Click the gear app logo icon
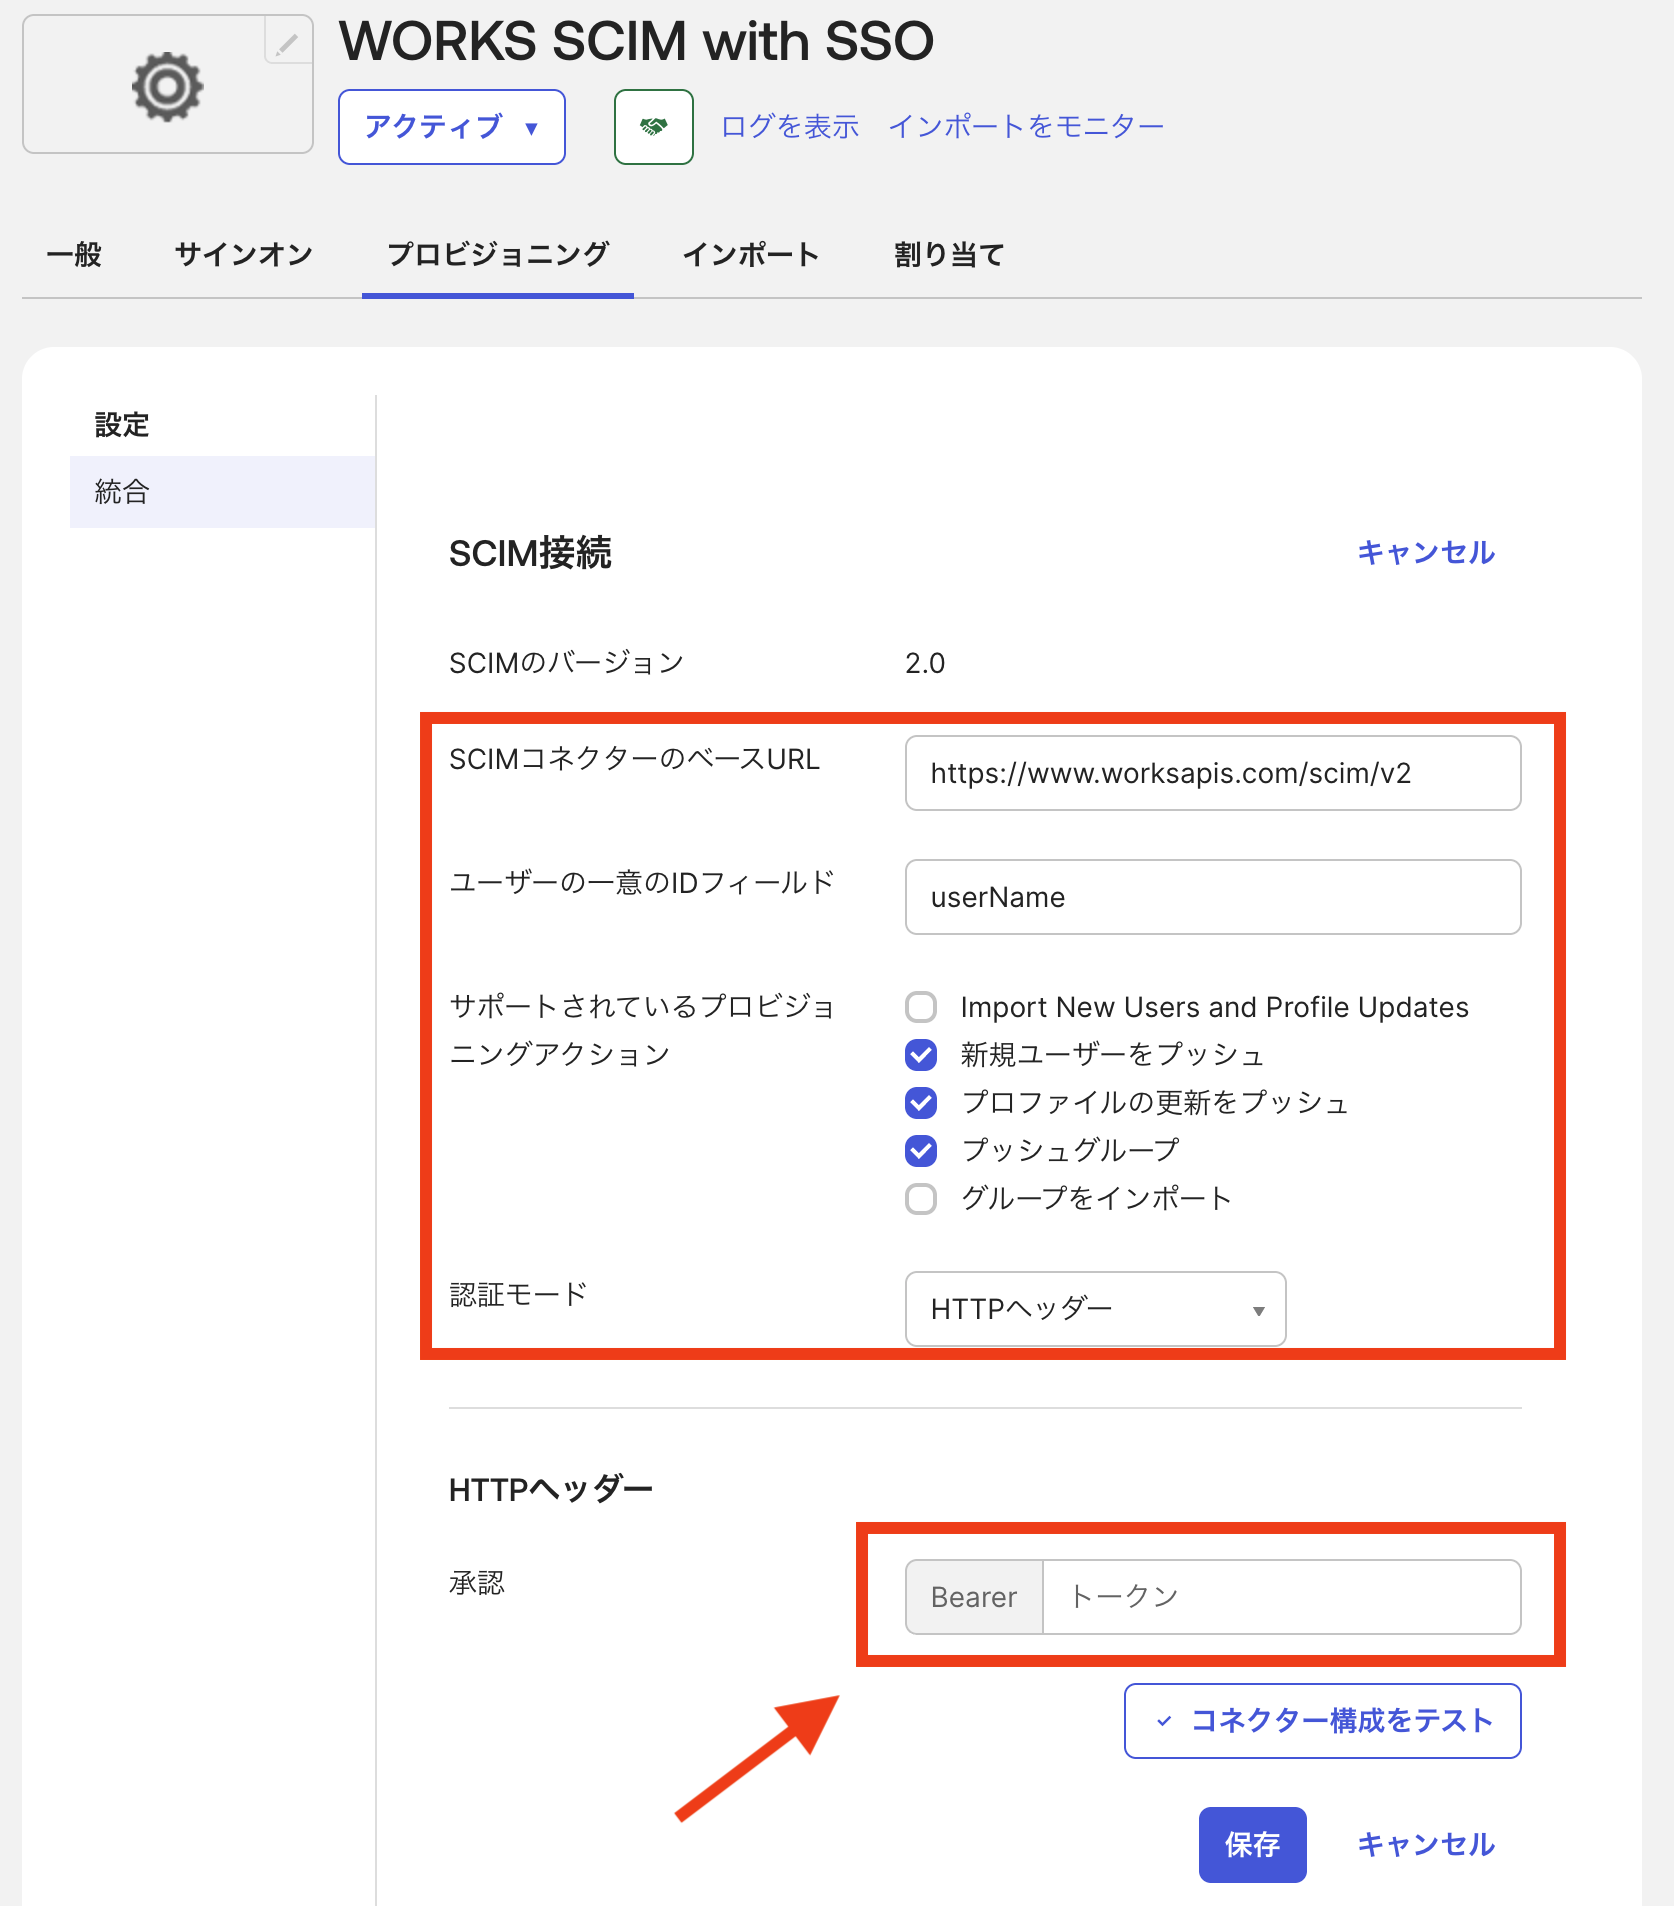 168,87
